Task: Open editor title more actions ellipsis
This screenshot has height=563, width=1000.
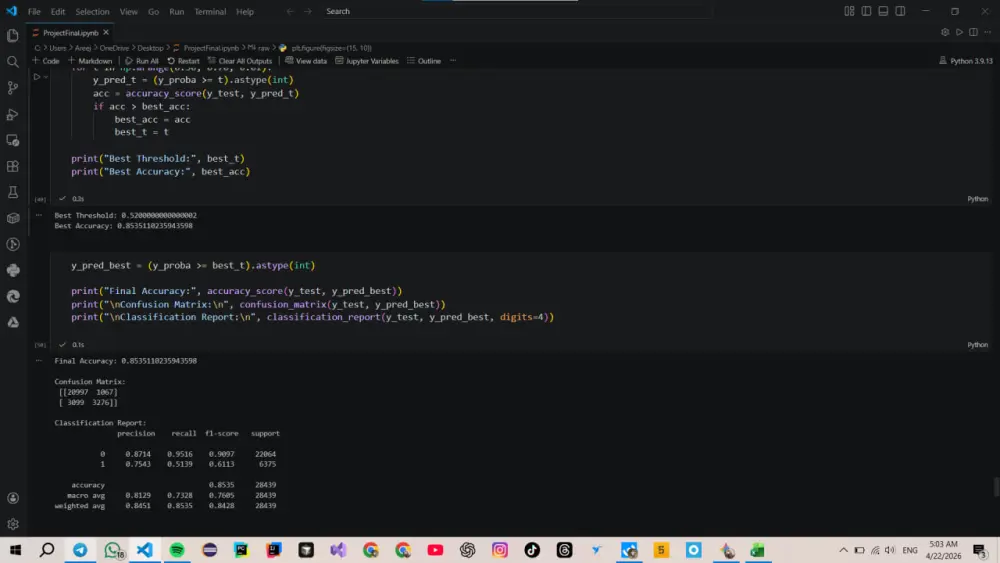Action: point(988,33)
